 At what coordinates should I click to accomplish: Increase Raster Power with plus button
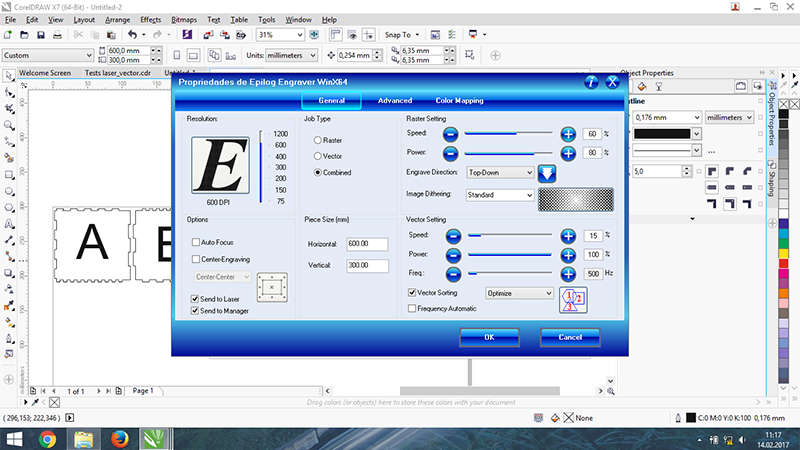click(568, 153)
